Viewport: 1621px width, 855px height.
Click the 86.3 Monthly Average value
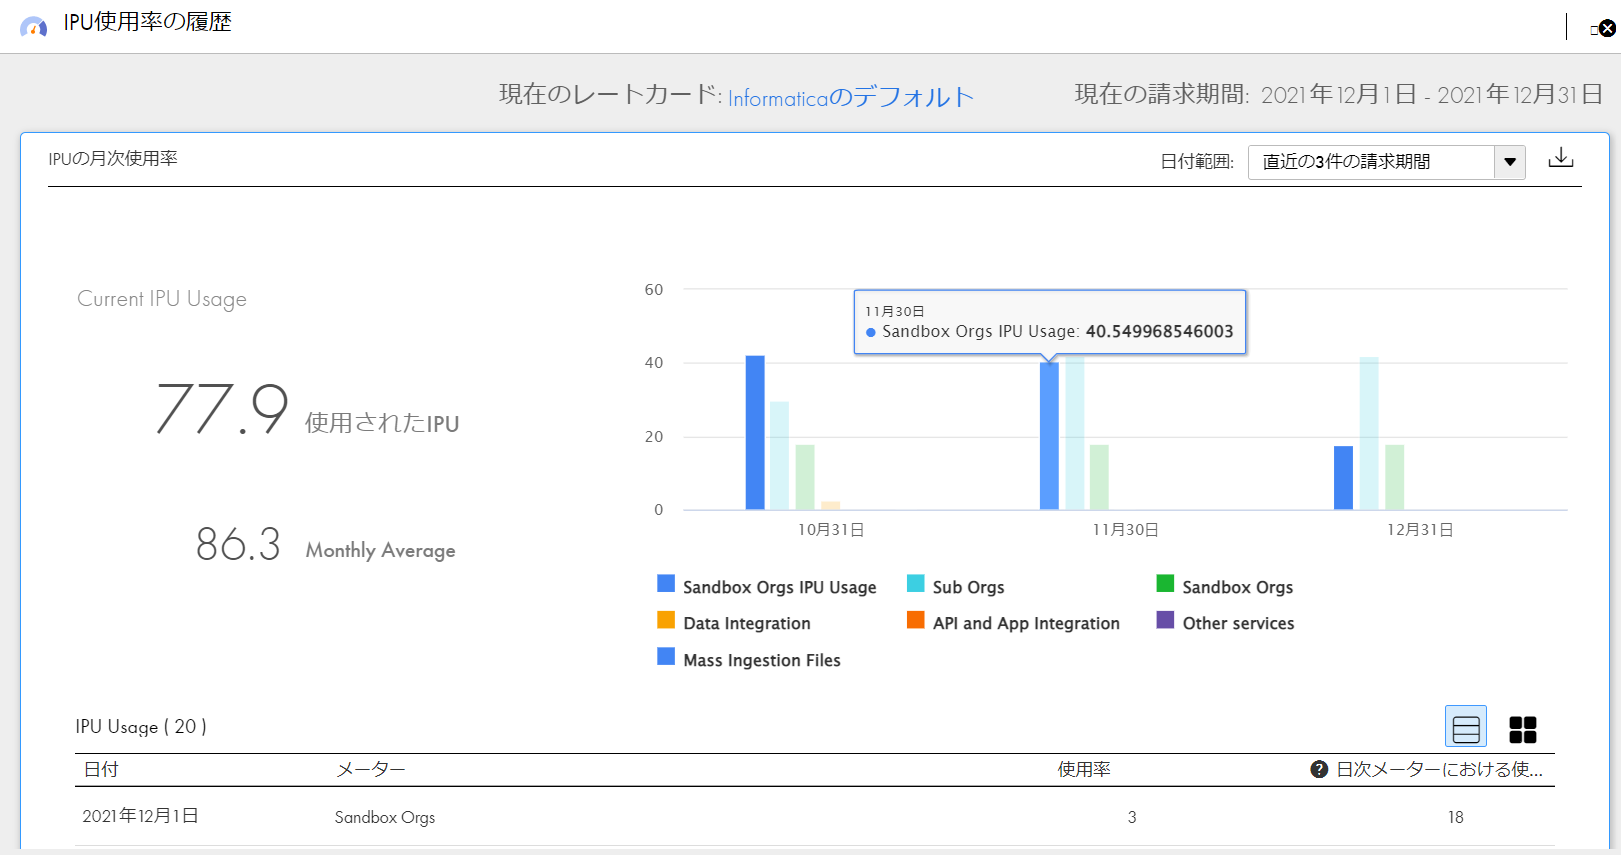[x=238, y=545]
